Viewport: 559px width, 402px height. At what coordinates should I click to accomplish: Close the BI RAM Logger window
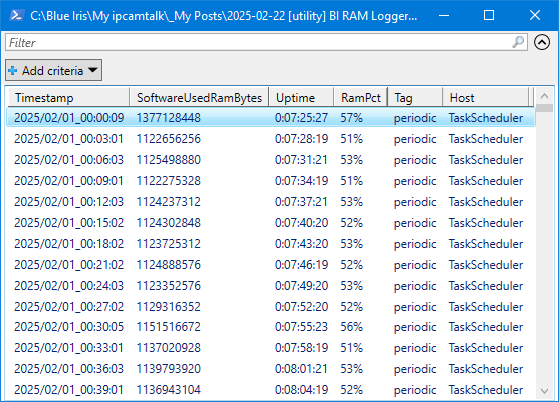pos(535,15)
